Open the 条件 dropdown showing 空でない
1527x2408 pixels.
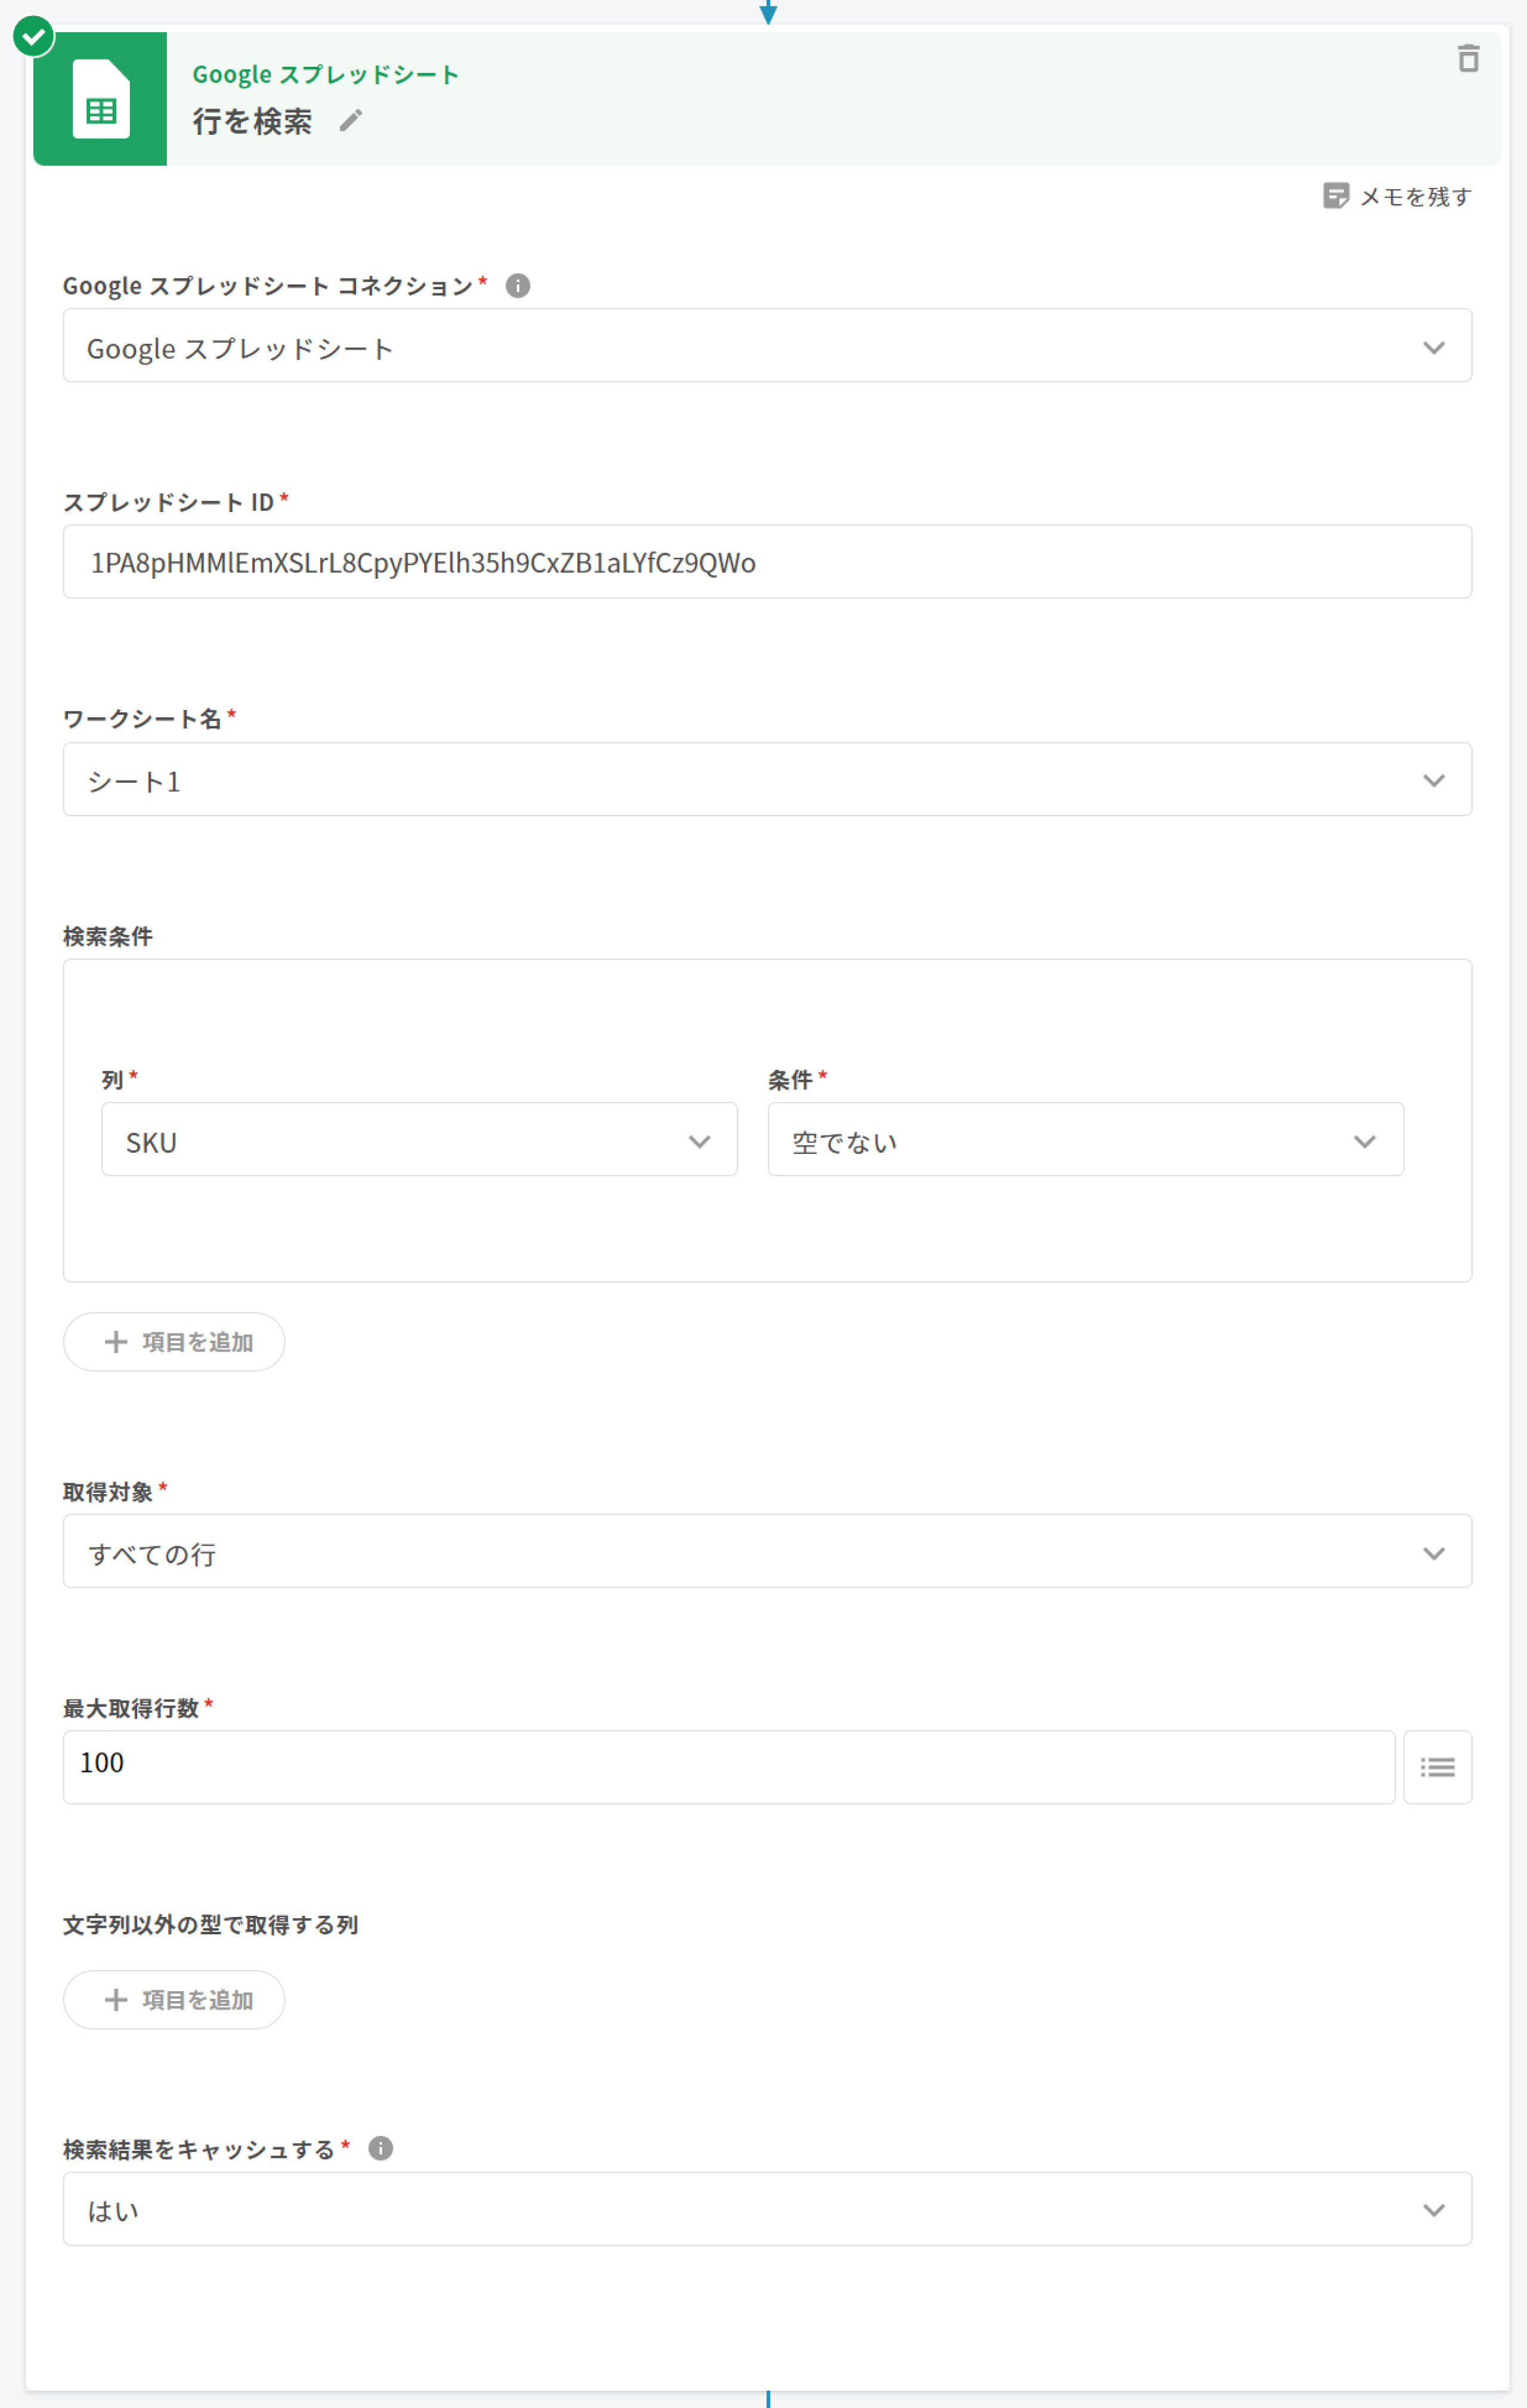pyautogui.click(x=1084, y=1140)
